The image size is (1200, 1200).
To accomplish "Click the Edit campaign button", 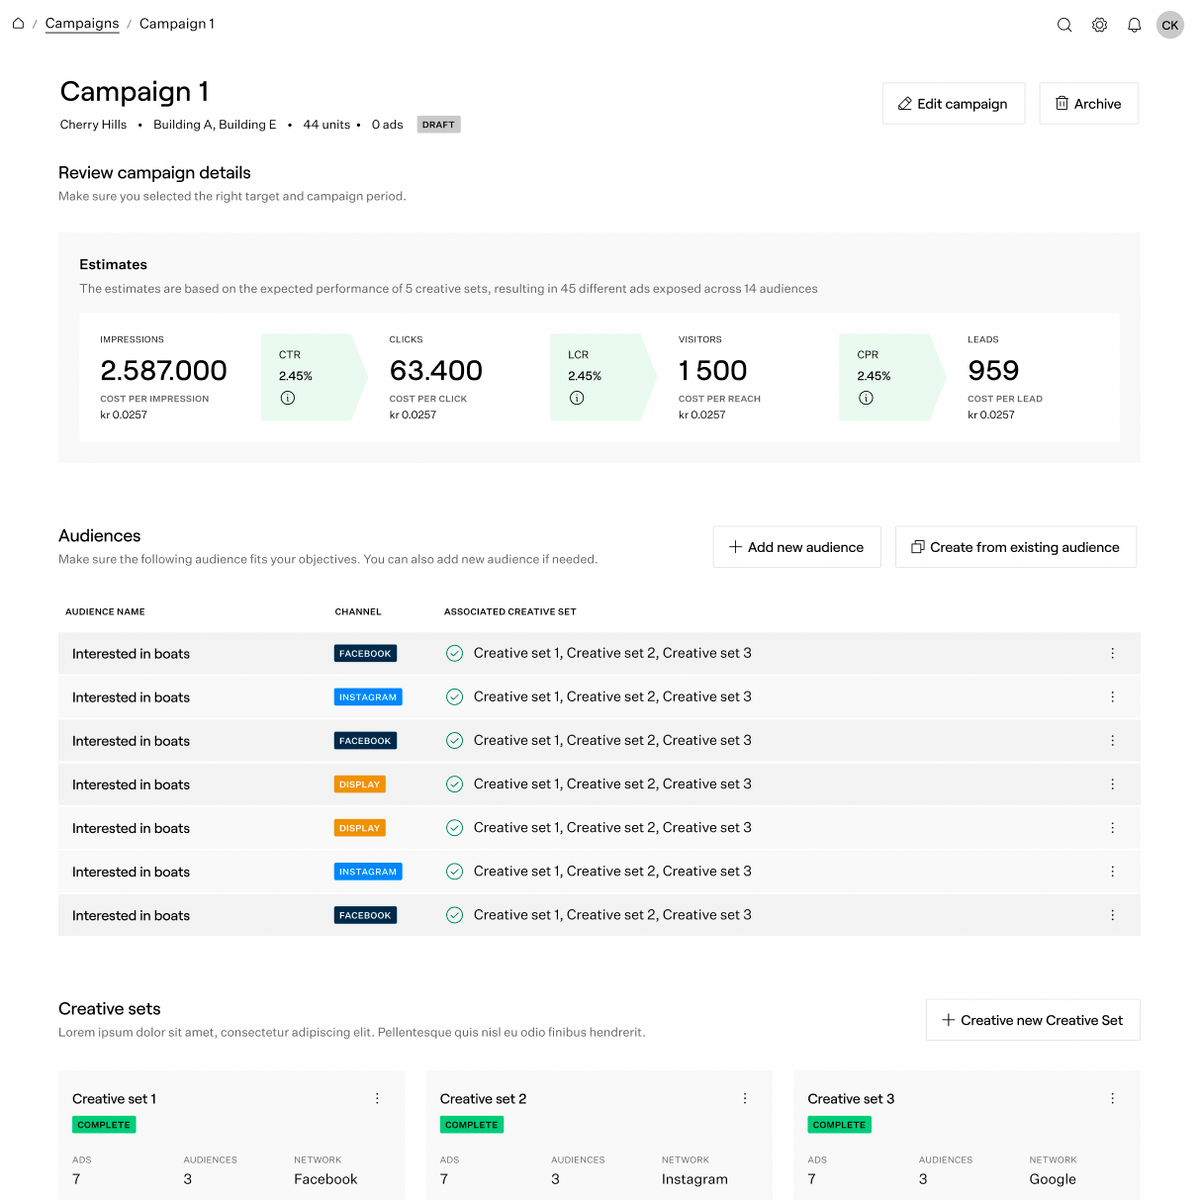I will pyautogui.click(x=953, y=104).
